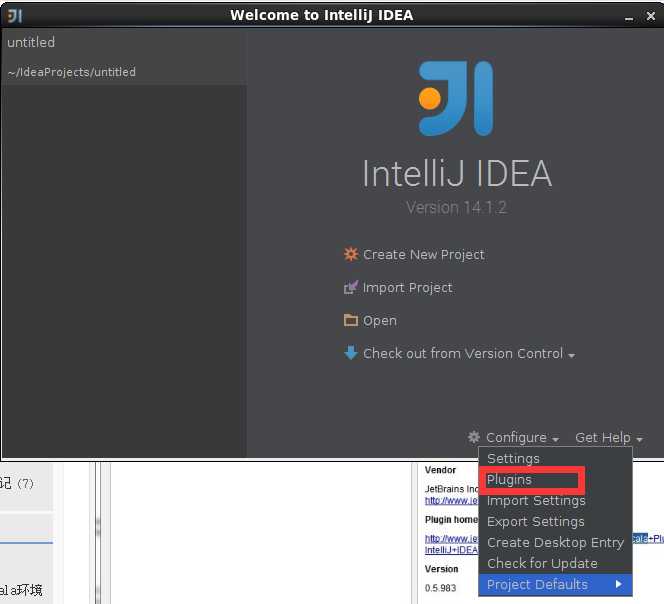Close the Welcome to IntelliJ IDEA window
Image resolution: width=664 pixels, height=604 pixels.
pyautogui.click(x=650, y=16)
